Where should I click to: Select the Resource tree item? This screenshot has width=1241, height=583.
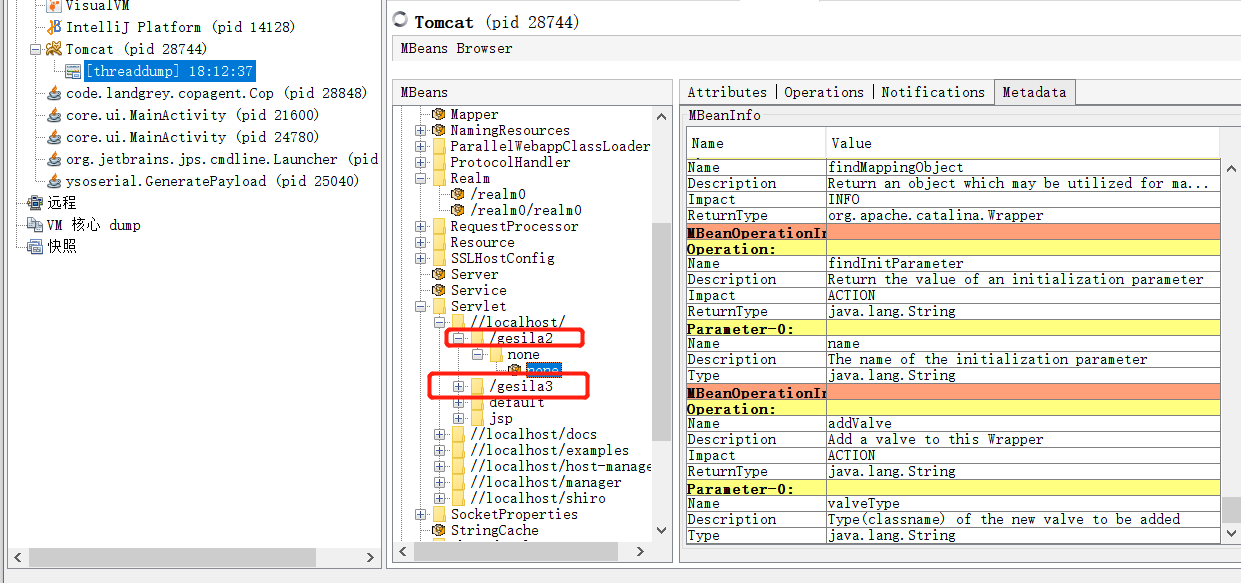[x=482, y=242]
